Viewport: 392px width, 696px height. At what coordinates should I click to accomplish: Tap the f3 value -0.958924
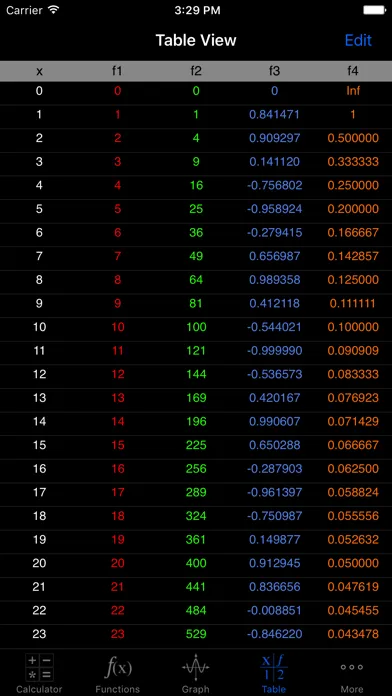tap(274, 209)
